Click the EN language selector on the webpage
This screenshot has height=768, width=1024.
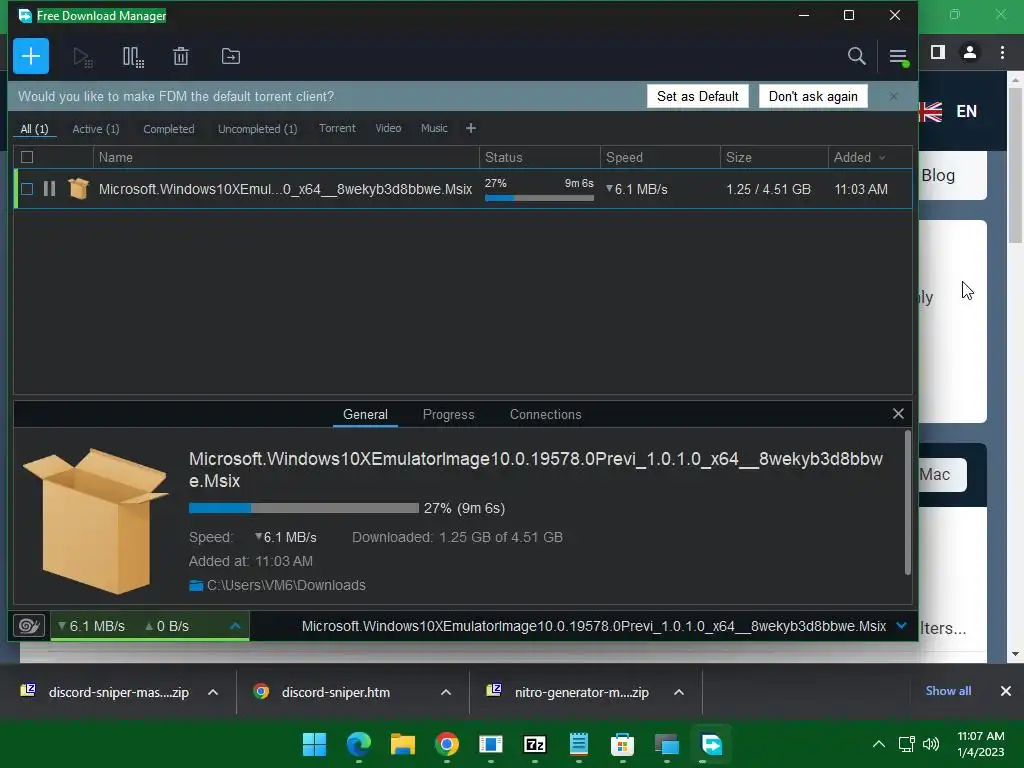tap(967, 111)
